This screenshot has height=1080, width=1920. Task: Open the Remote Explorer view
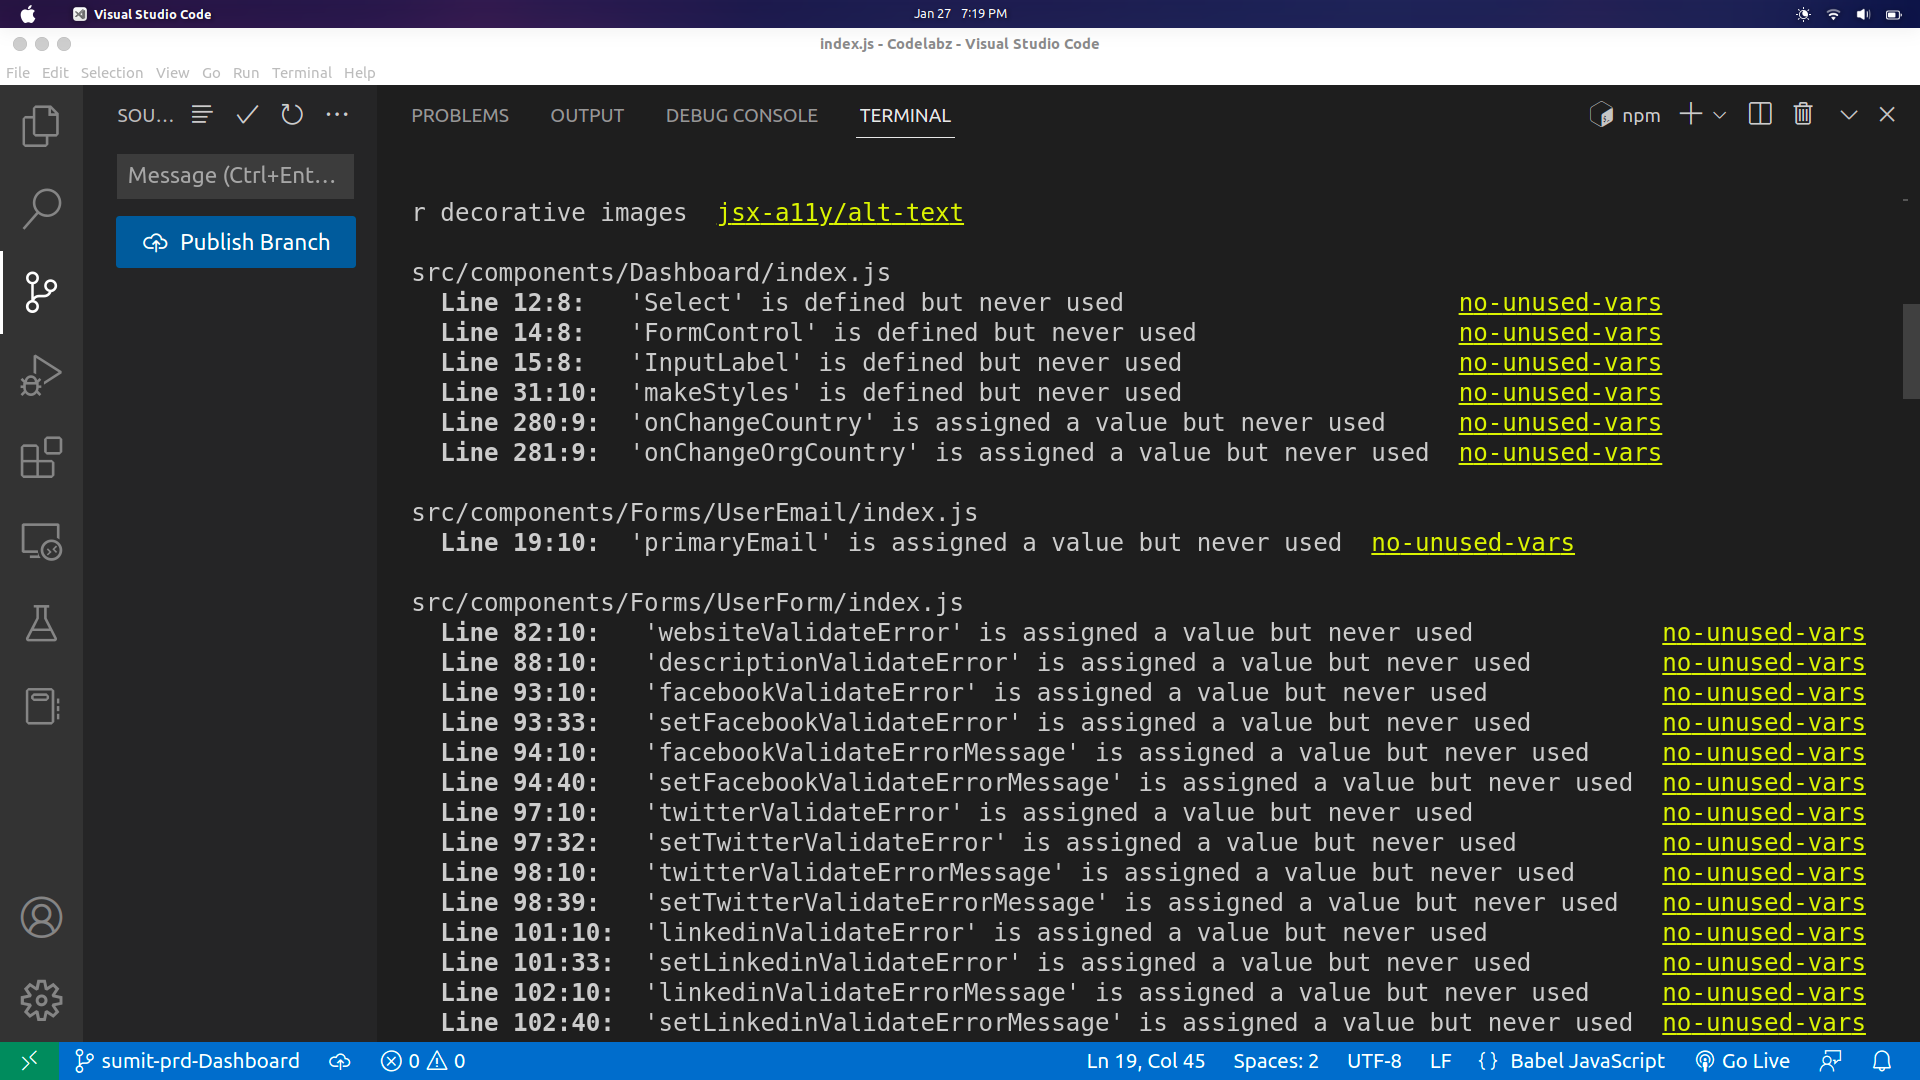[41, 541]
